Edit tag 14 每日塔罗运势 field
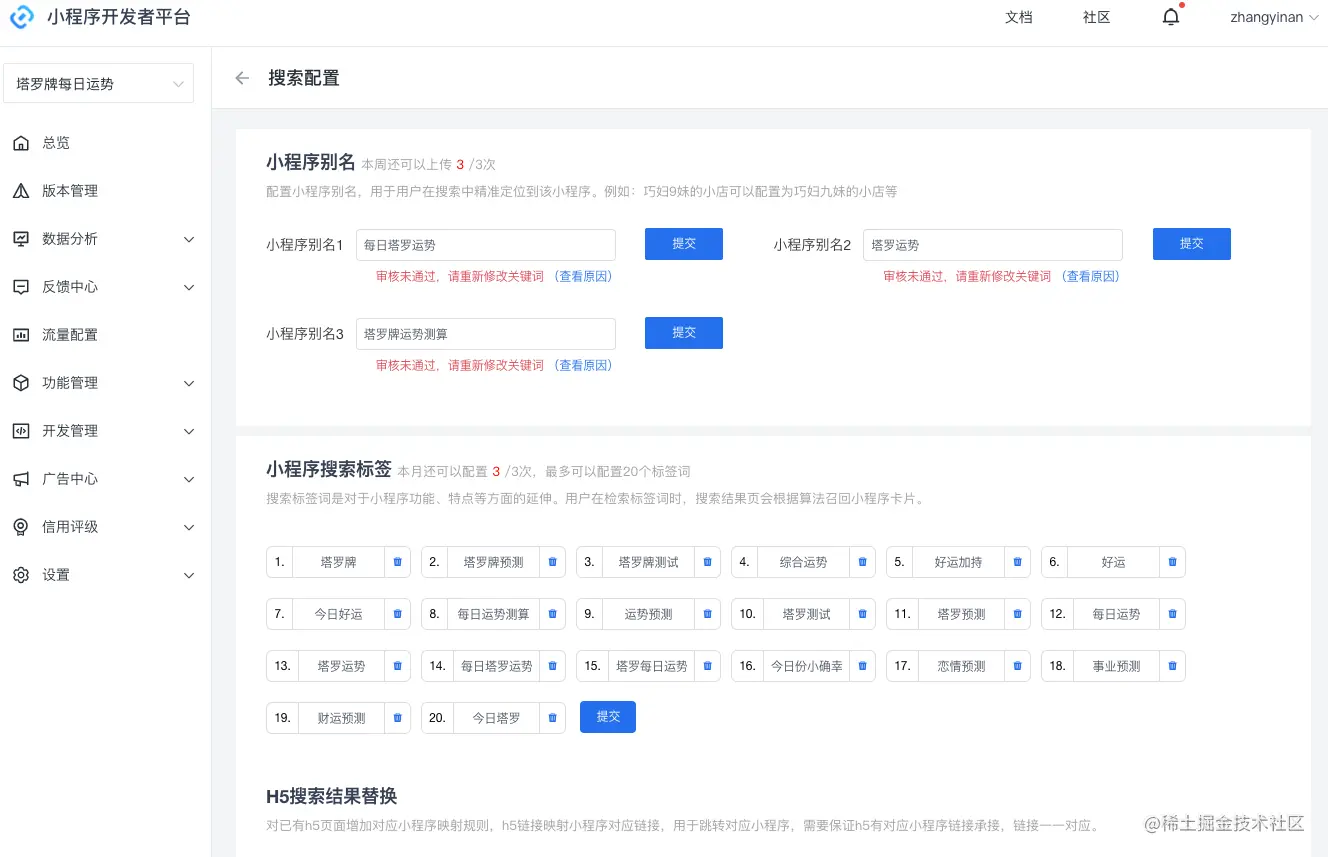 pyautogui.click(x=497, y=666)
